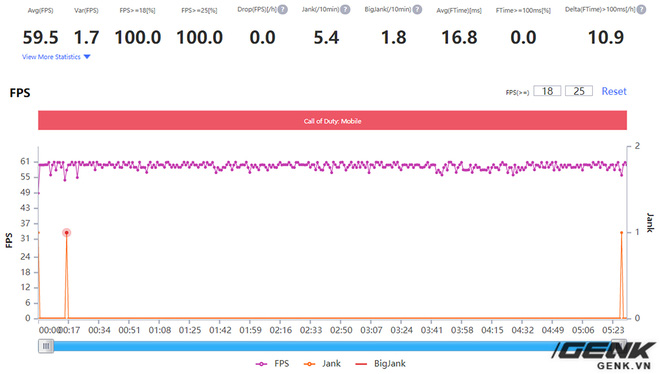Screen dimensions: 660x374
Task: Toggle the BigJank series in legend
Action: [x=381, y=363]
